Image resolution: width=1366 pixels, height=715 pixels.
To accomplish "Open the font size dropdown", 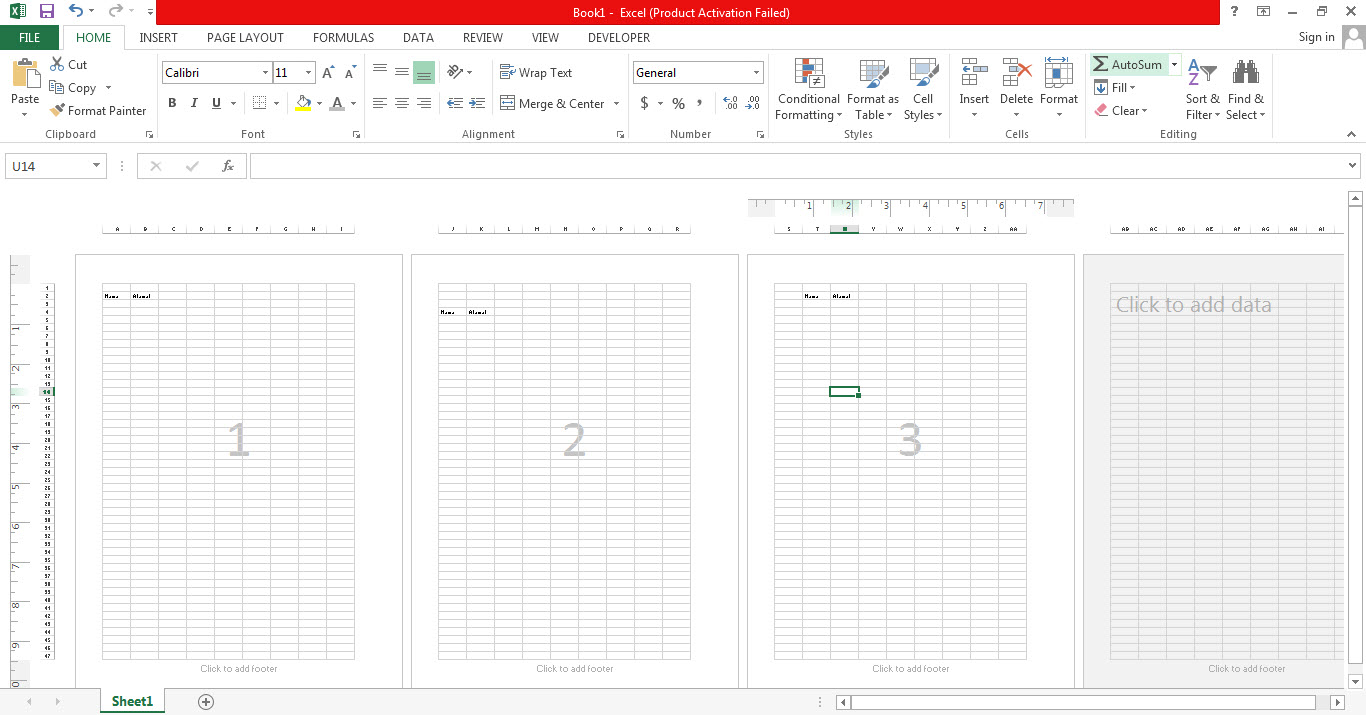I will pyautogui.click(x=309, y=73).
